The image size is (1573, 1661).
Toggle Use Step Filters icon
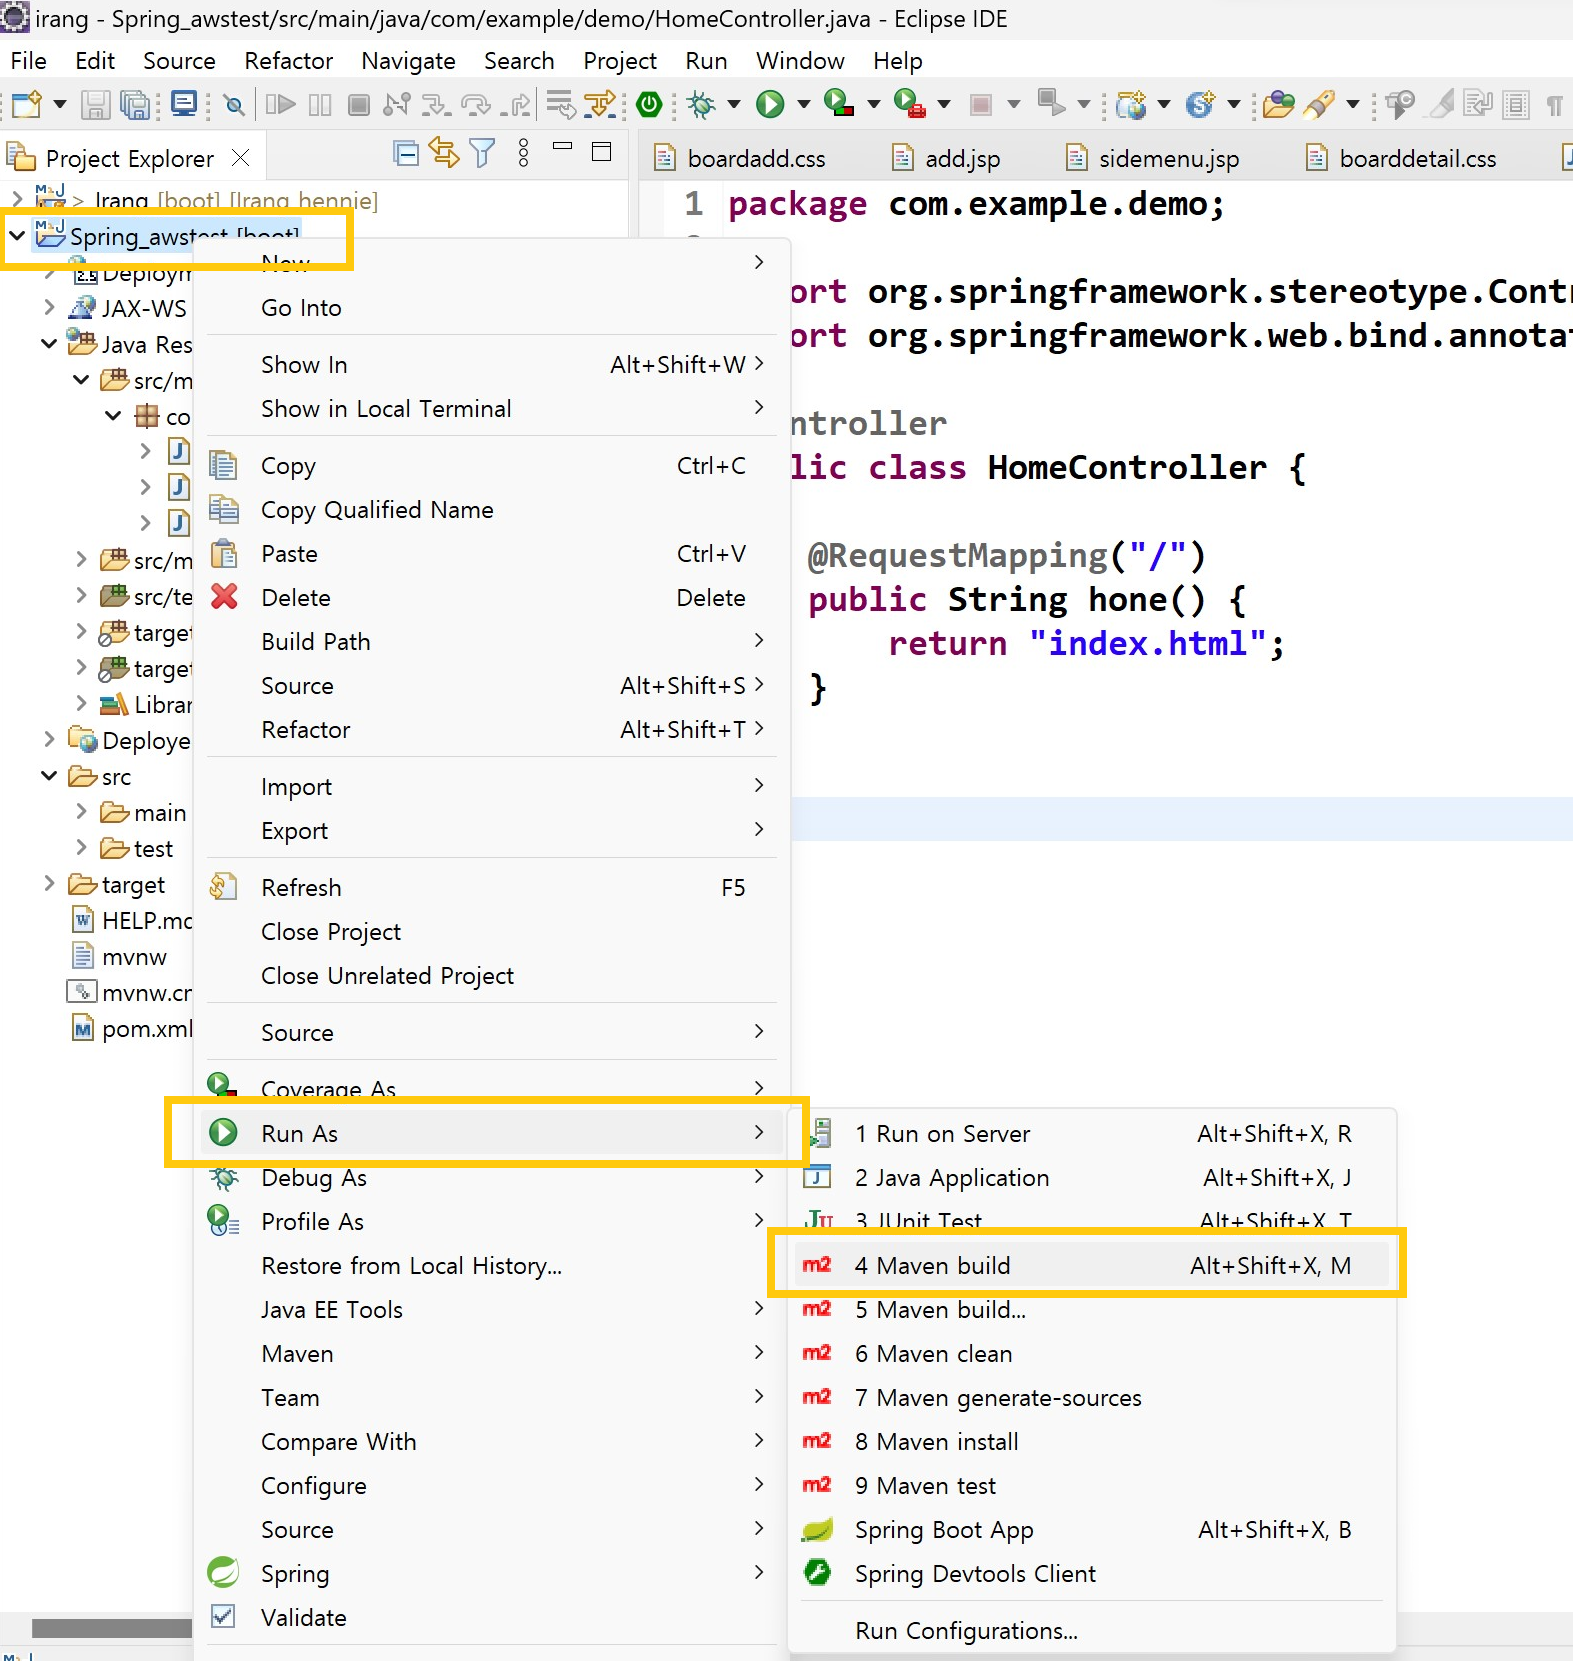click(600, 104)
